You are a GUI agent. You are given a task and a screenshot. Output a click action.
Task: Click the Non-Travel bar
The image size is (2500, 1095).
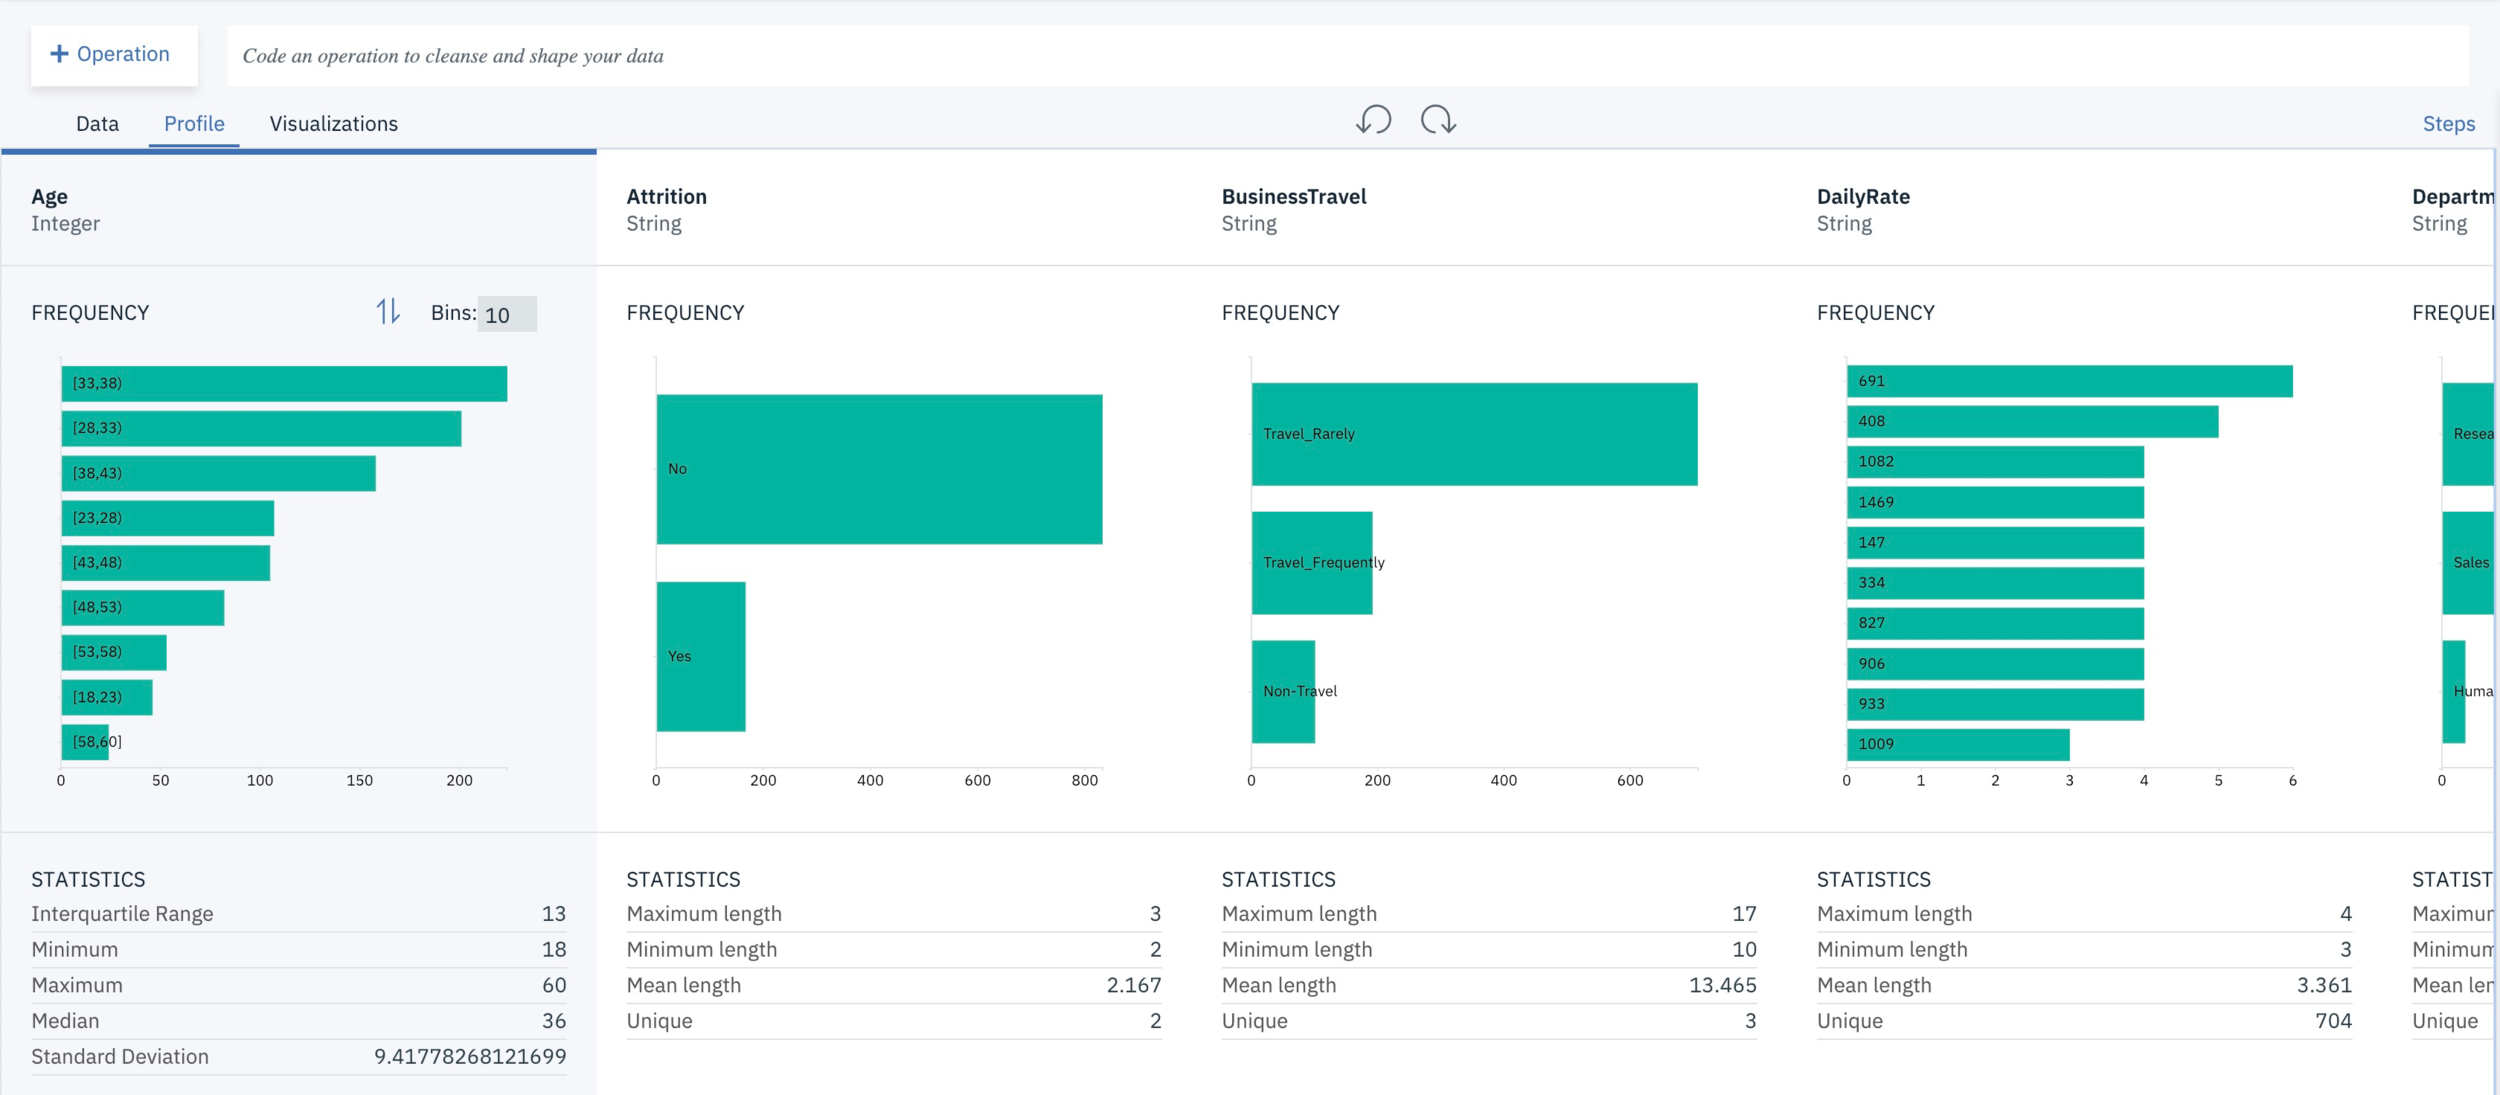coord(1282,691)
